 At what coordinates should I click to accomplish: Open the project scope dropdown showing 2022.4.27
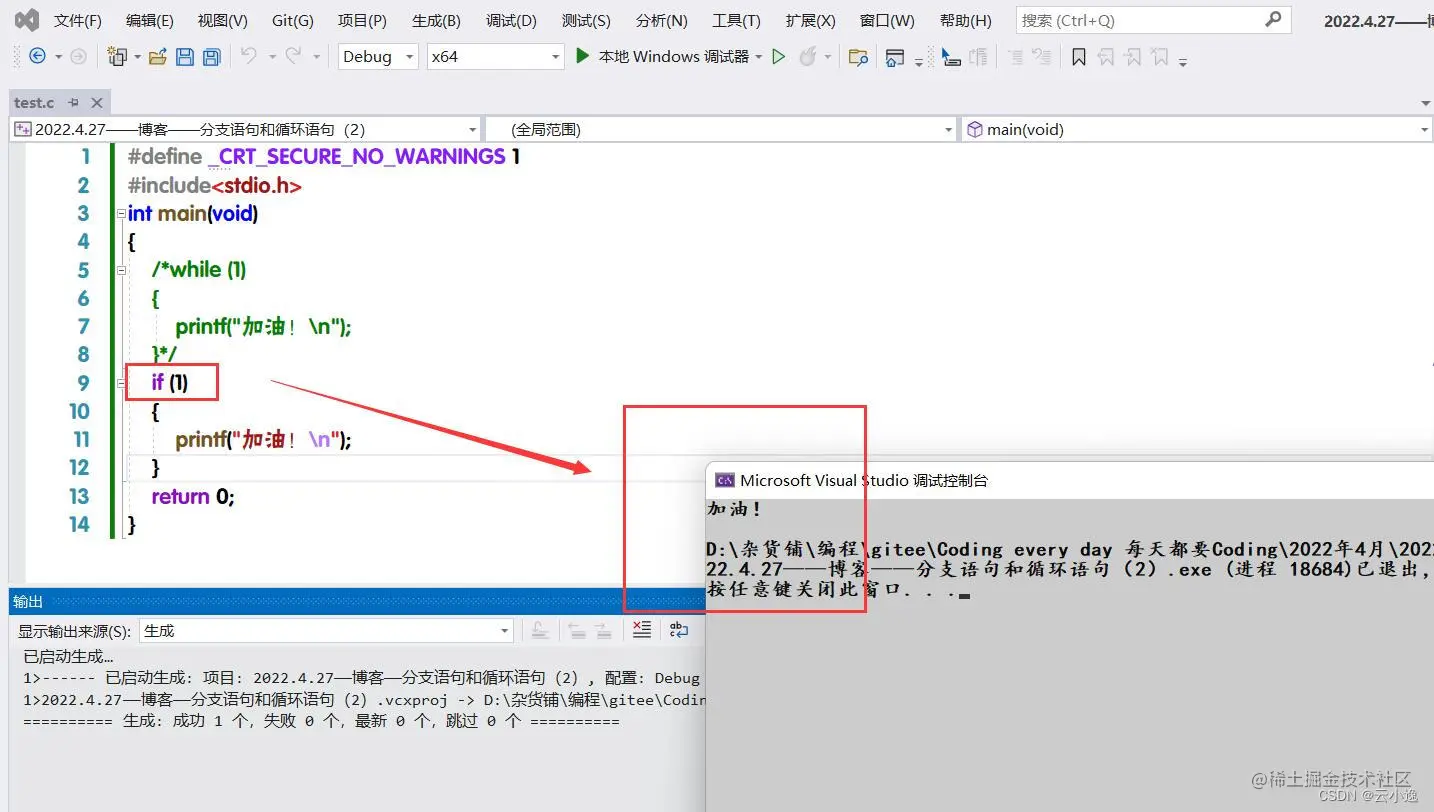246,129
